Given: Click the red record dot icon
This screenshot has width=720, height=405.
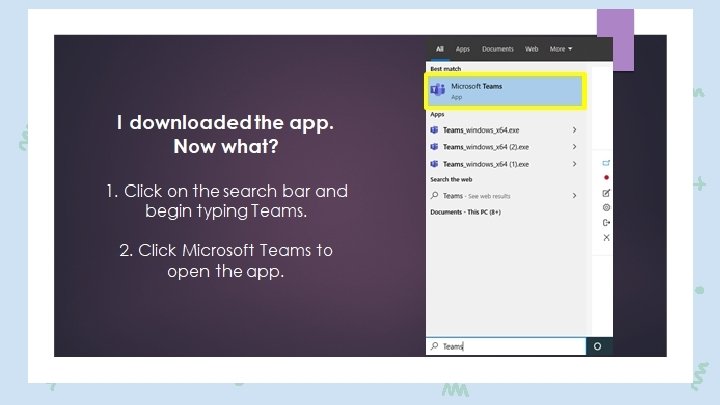Looking at the screenshot, I should click(x=606, y=178).
